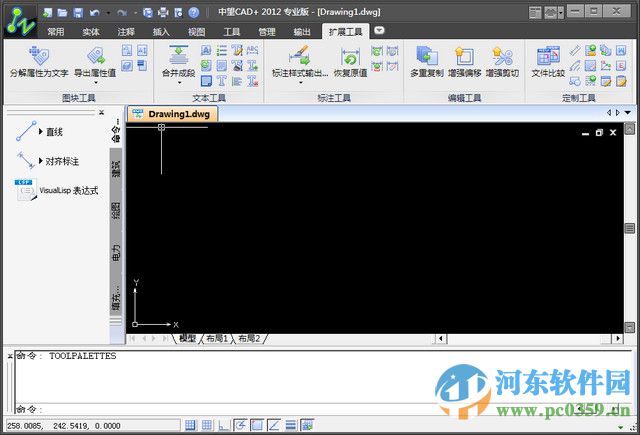
Task: Expand the 合并成段 dropdown arrow
Action: [179, 83]
